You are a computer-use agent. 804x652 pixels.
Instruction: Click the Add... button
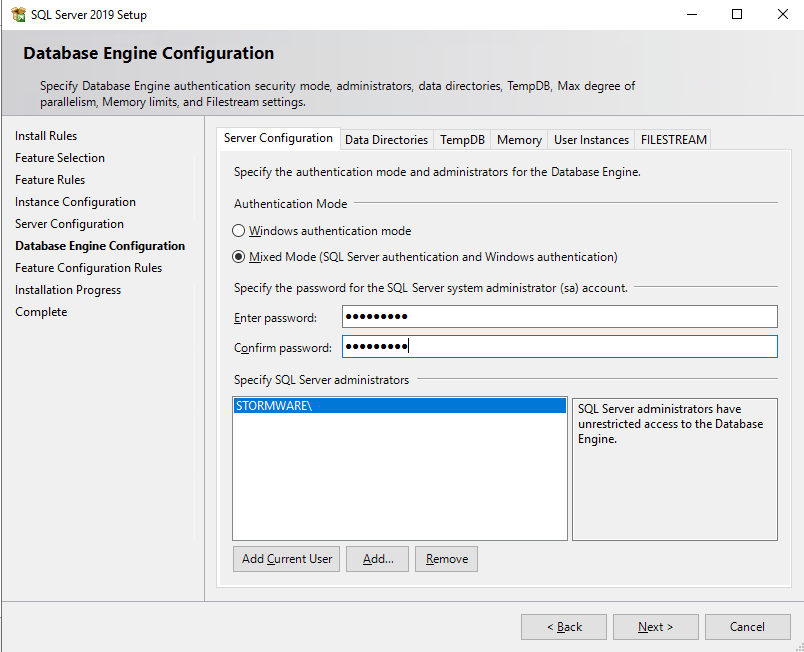377,559
